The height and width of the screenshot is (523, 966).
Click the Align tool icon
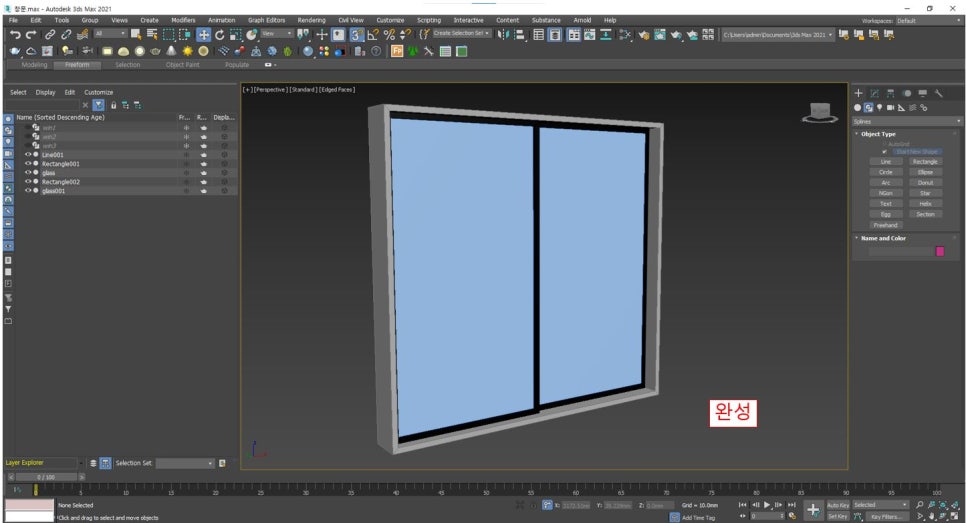[x=519, y=34]
